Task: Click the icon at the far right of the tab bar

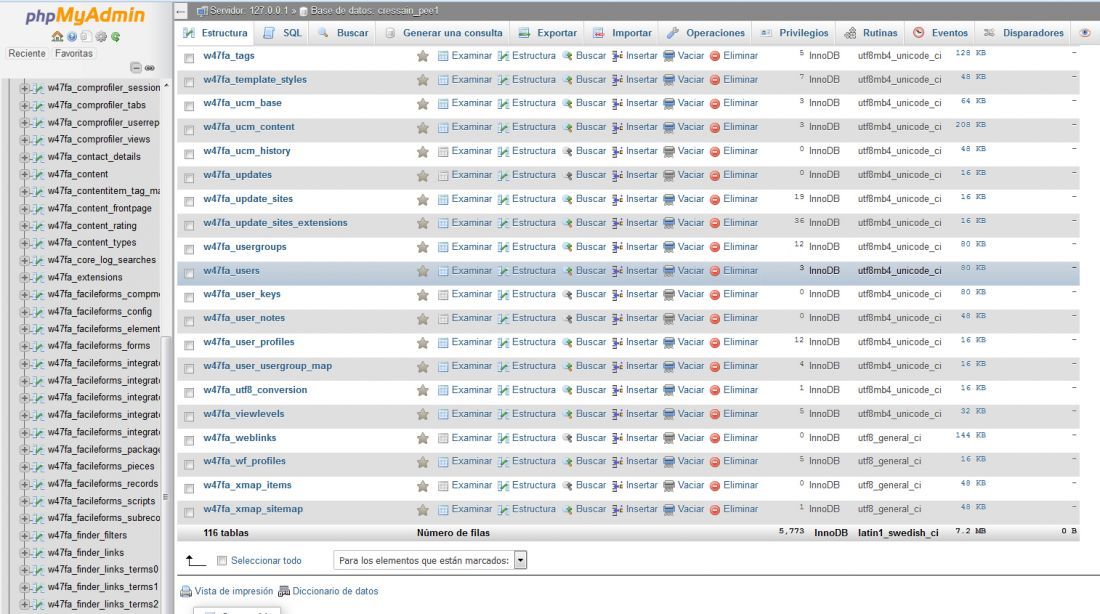Action: [x=1085, y=33]
